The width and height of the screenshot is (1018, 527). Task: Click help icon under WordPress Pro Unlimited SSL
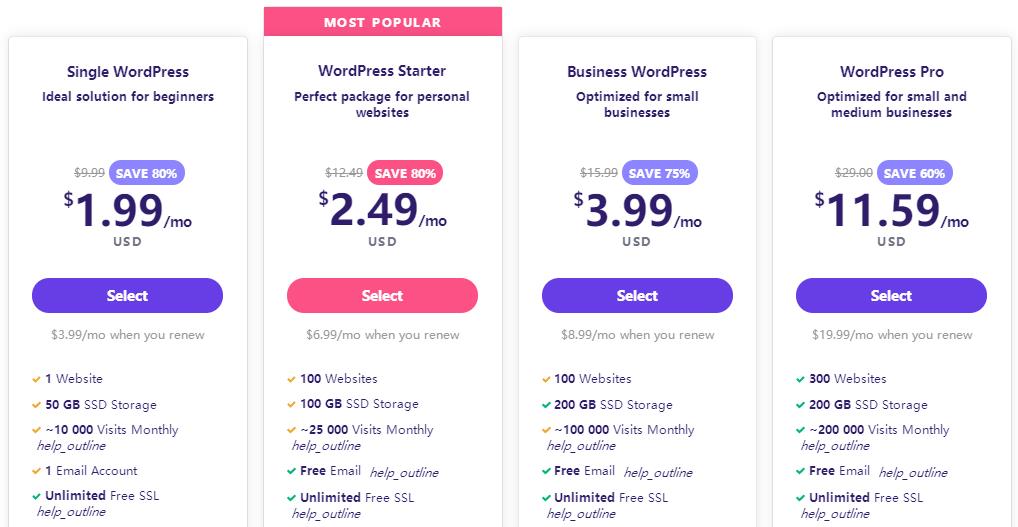click(x=836, y=514)
